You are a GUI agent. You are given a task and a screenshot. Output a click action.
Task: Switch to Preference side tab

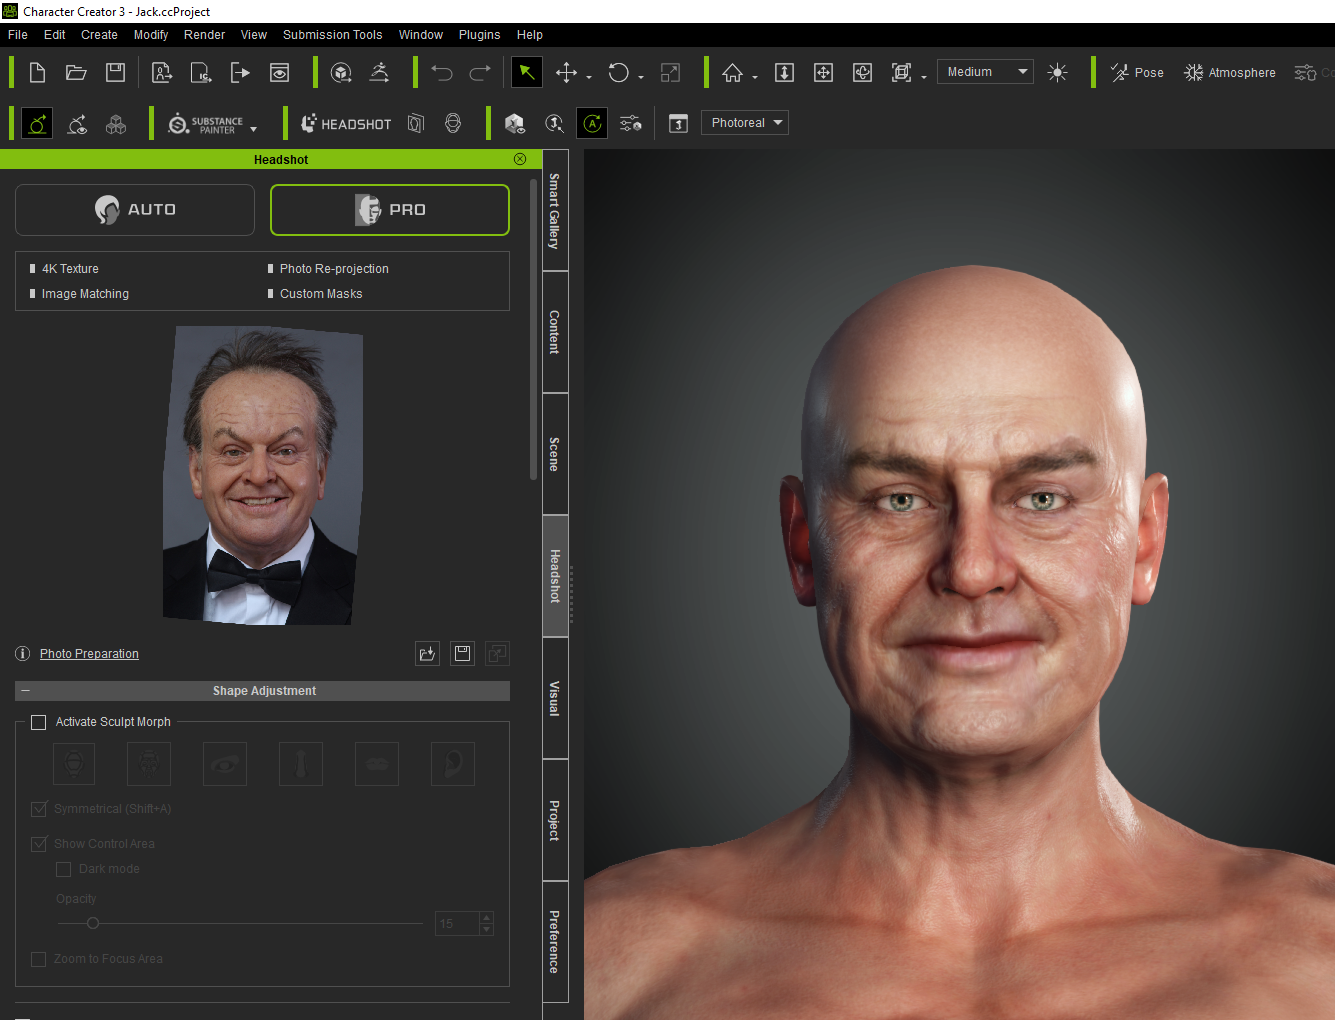tap(555, 942)
